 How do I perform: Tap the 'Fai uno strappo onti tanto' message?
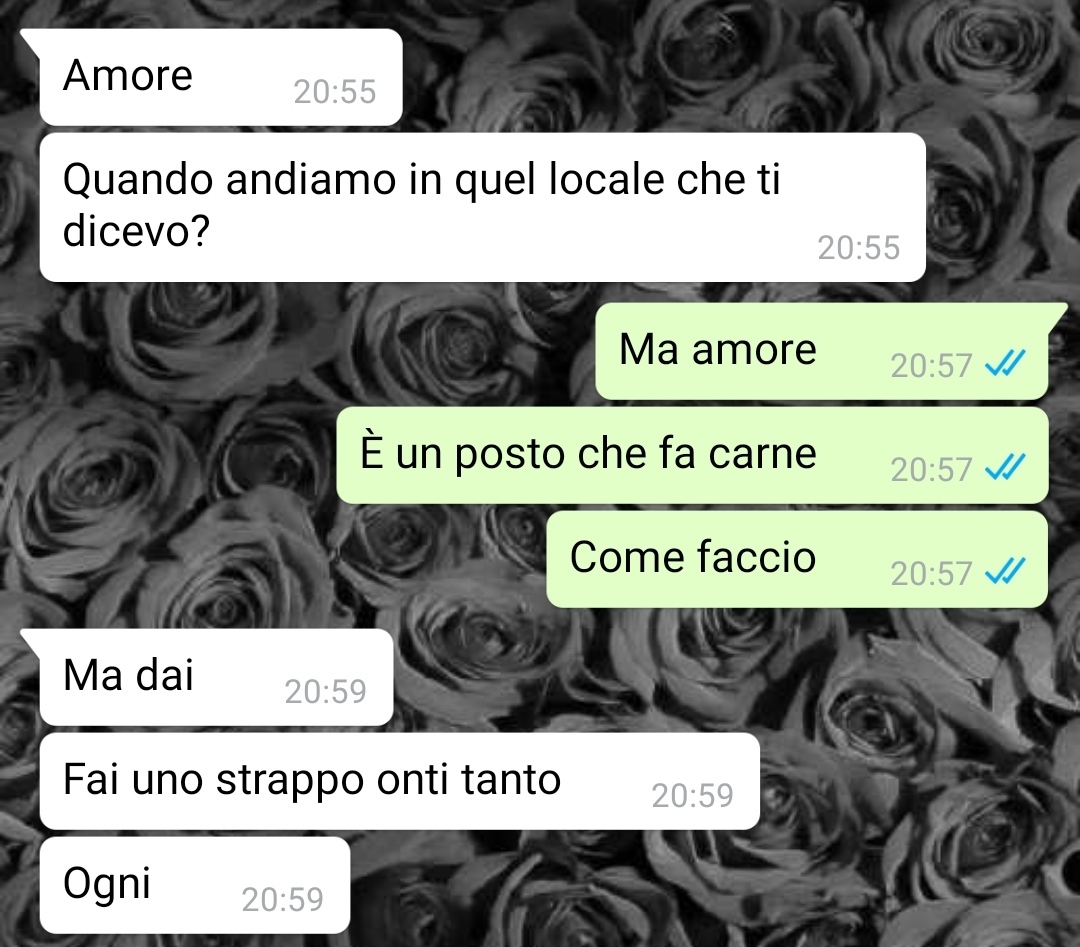pyautogui.click(x=399, y=781)
